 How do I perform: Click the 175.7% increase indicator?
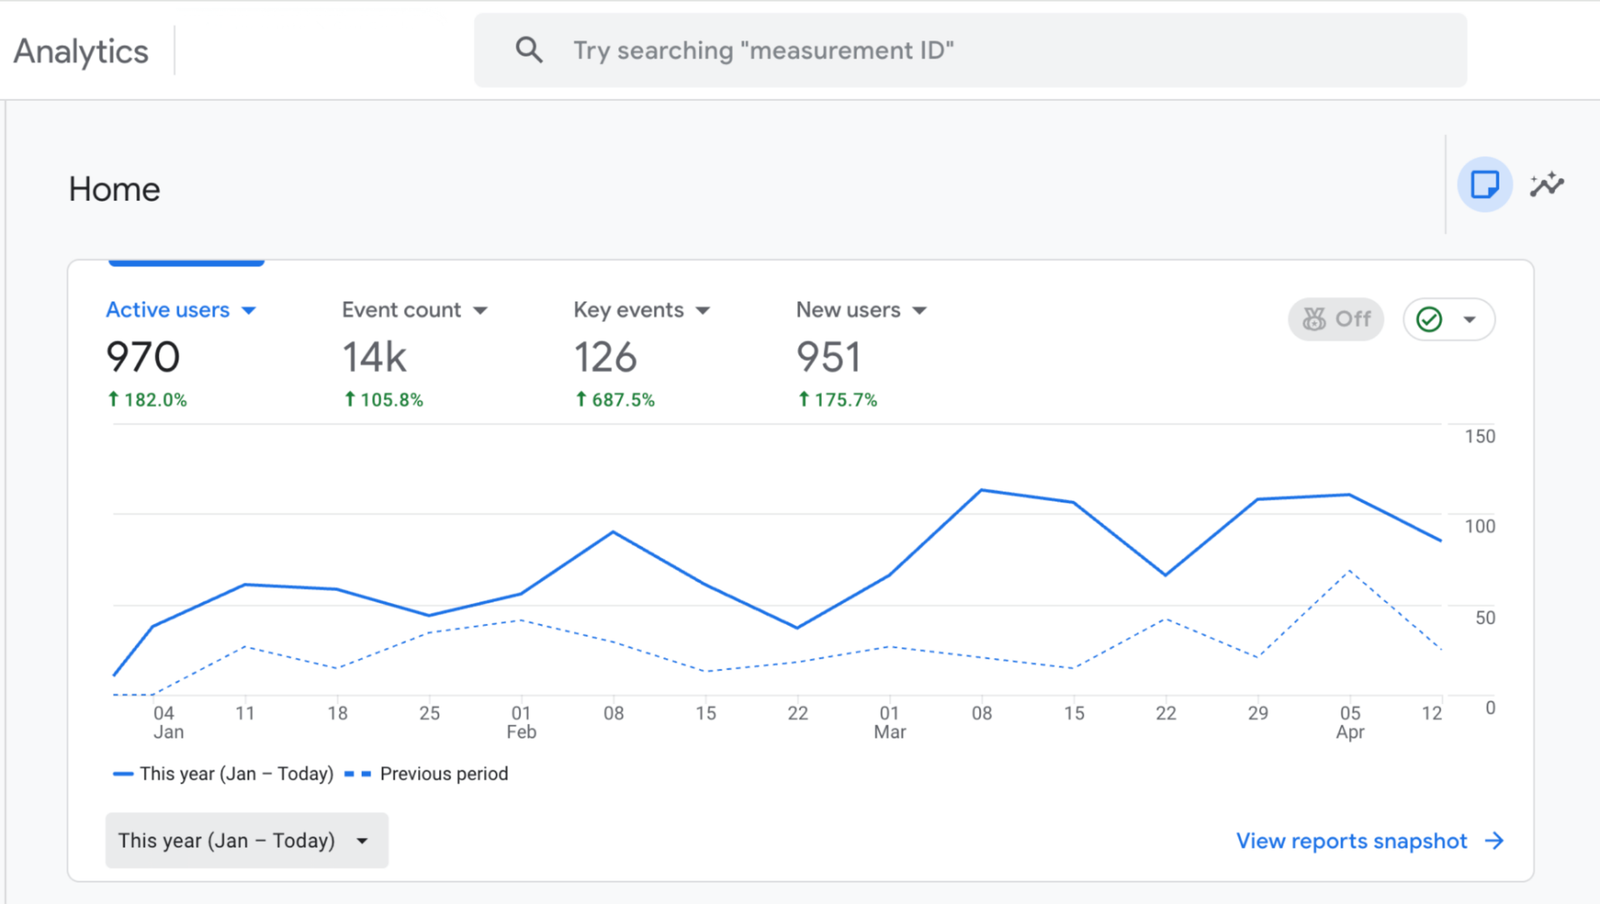837,400
